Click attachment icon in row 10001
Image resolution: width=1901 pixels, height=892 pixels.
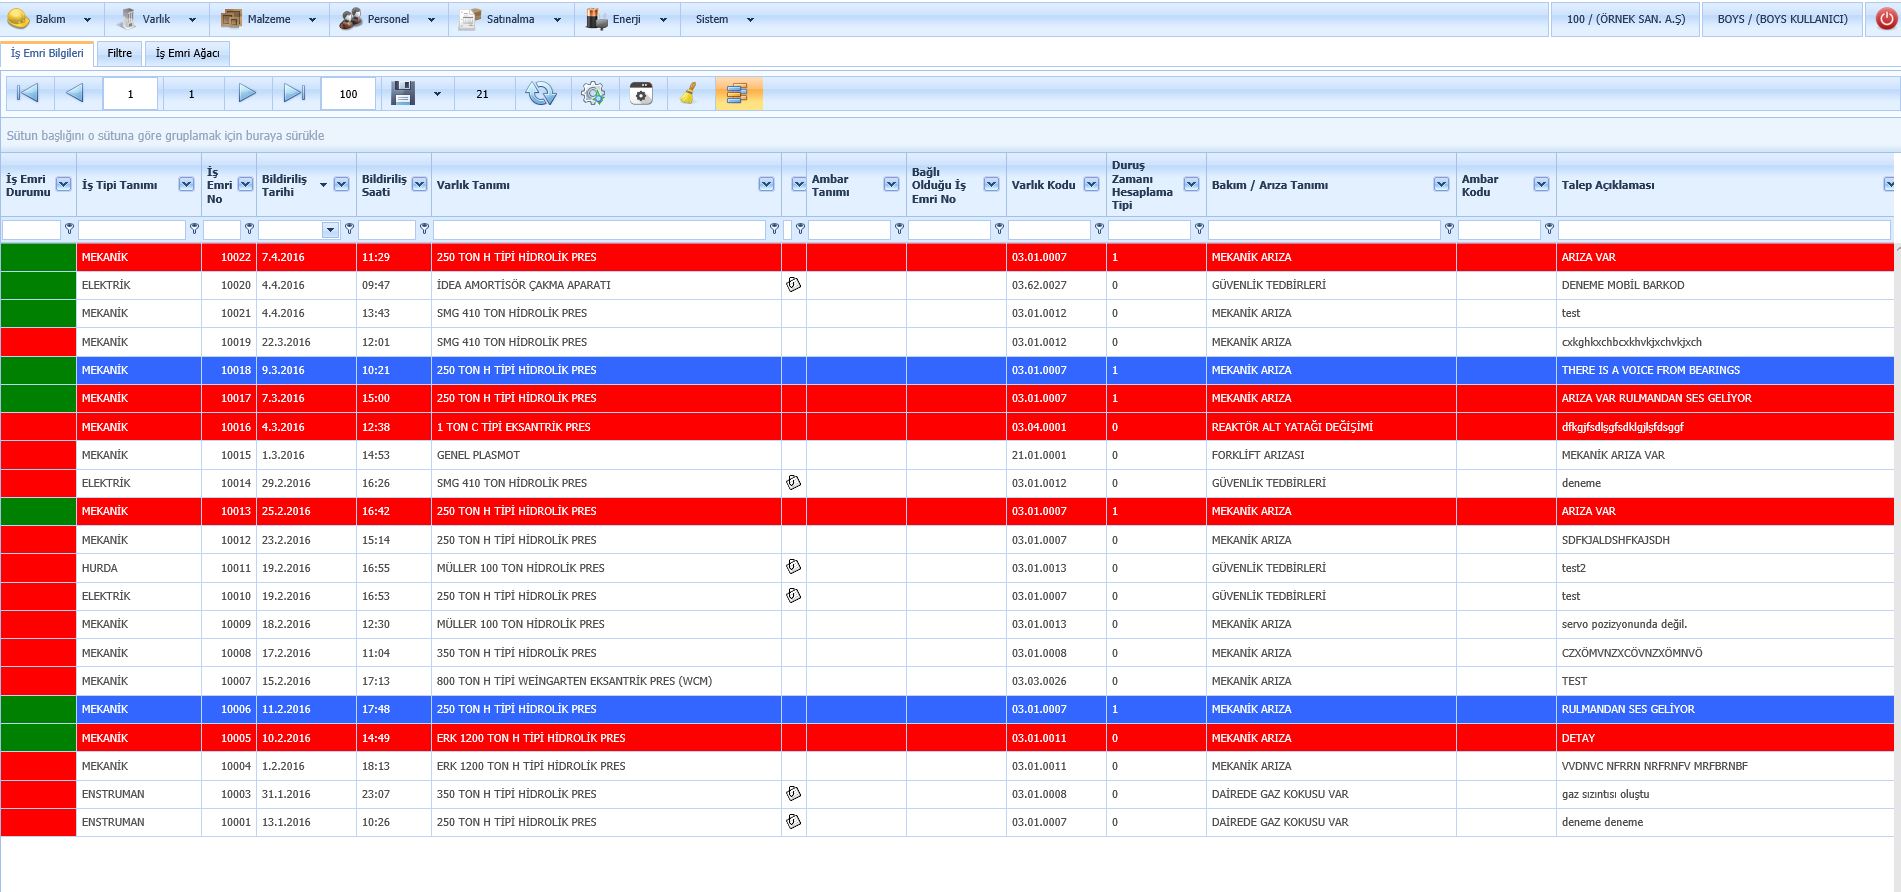[793, 821]
